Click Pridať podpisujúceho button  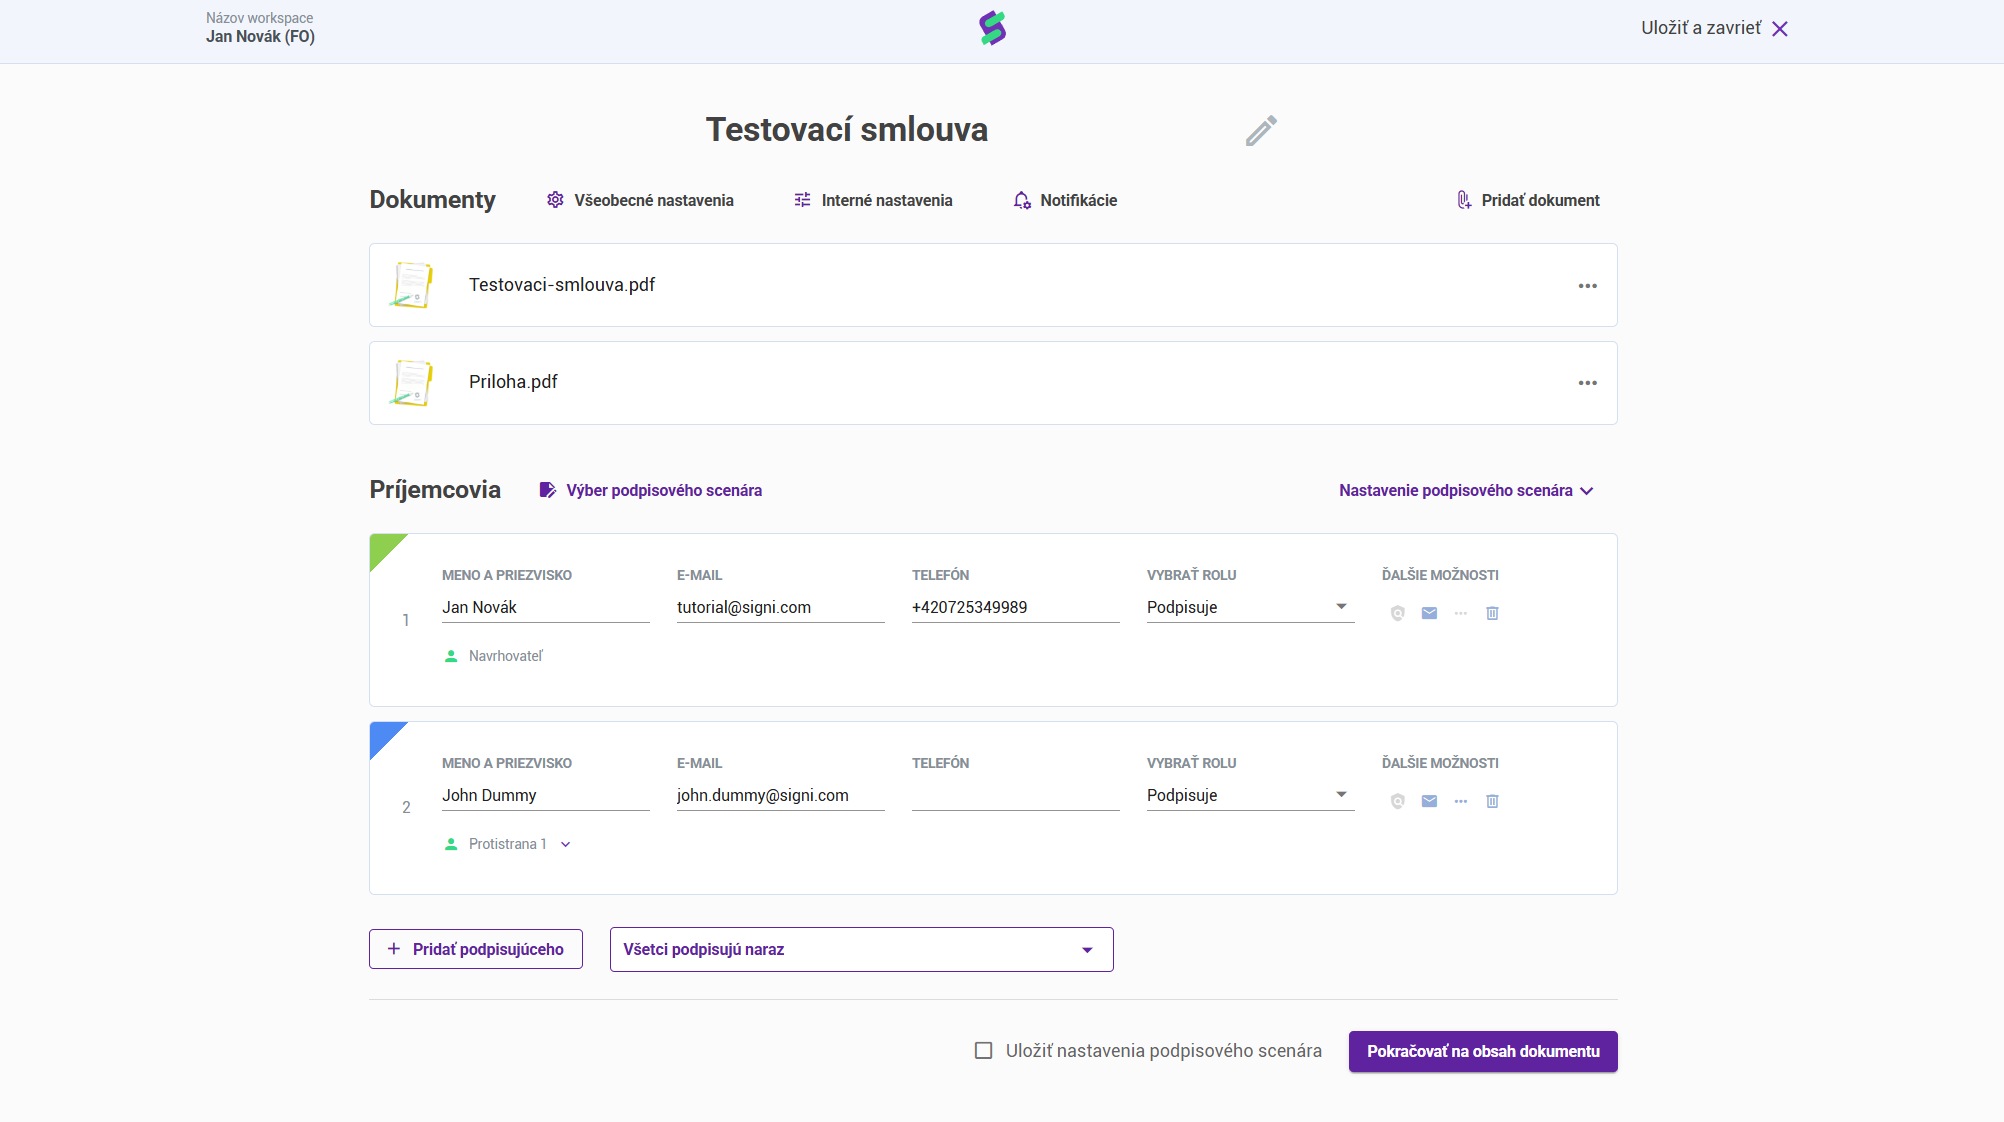point(476,950)
